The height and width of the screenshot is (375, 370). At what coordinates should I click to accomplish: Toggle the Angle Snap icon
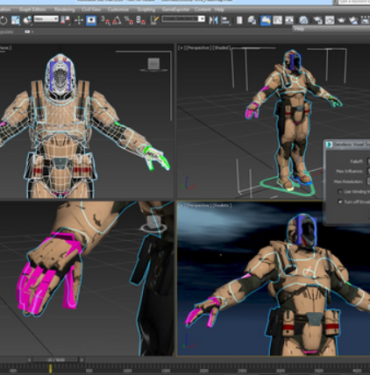(x=117, y=21)
